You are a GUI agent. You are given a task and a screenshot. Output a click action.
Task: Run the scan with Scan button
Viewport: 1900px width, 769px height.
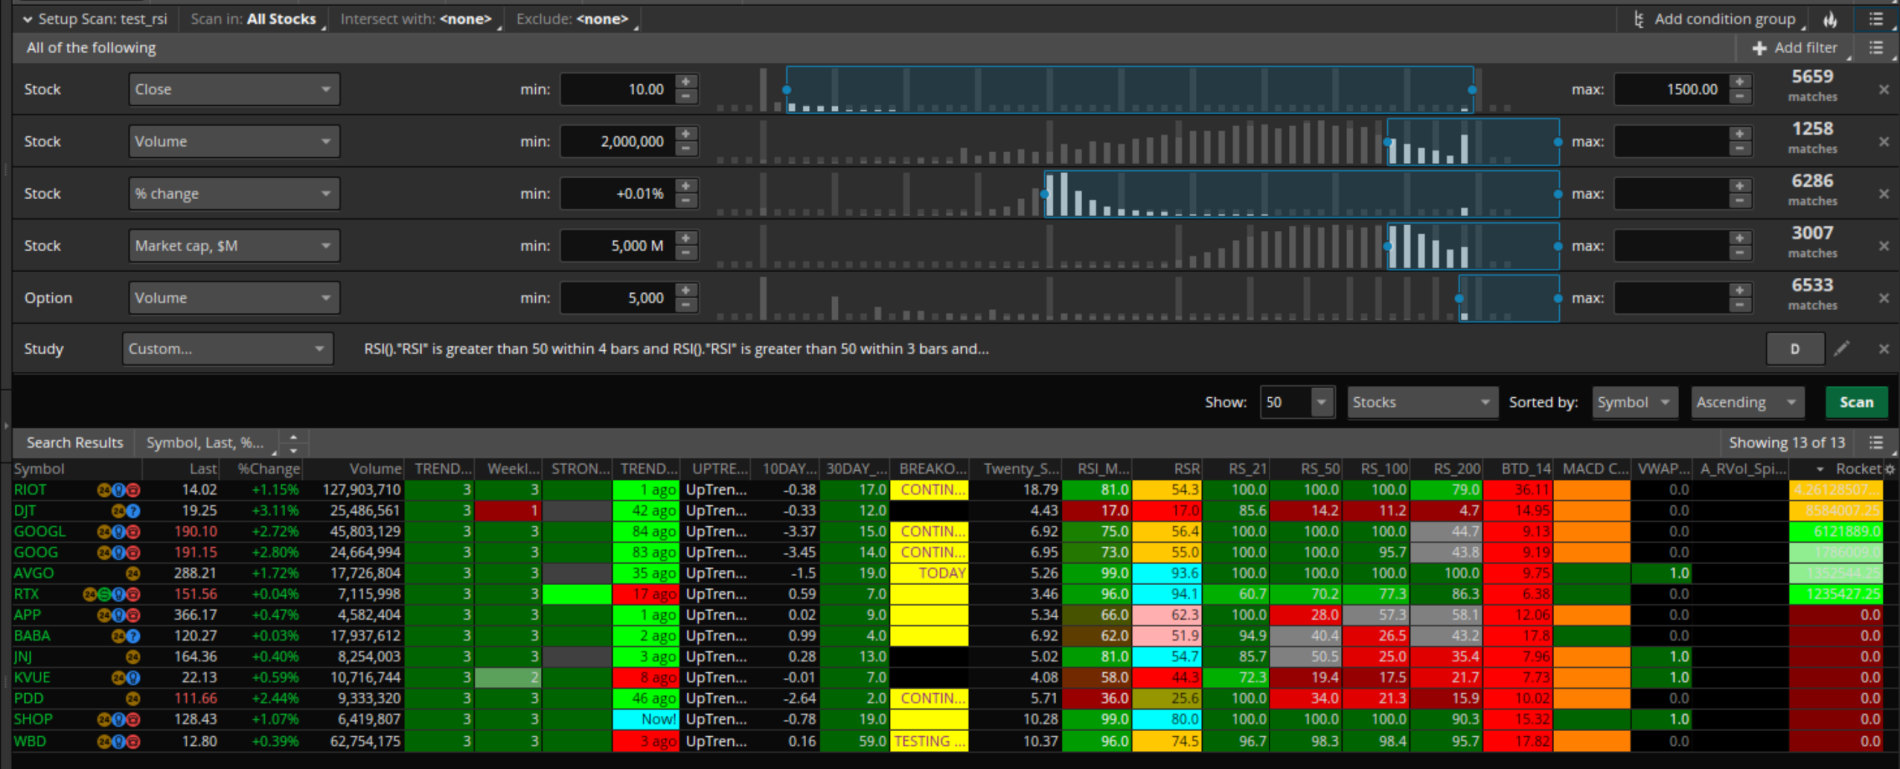pyautogui.click(x=1856, y=402)
